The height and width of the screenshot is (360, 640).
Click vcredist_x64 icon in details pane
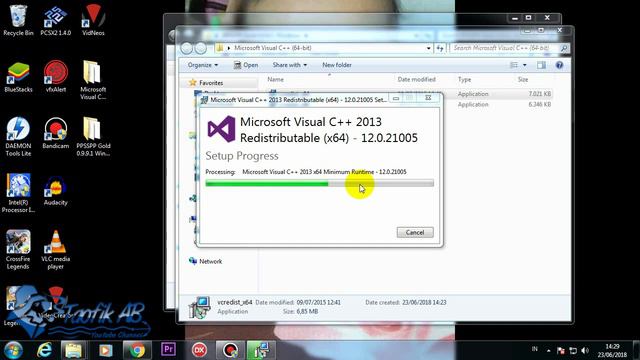pos(200,307)
